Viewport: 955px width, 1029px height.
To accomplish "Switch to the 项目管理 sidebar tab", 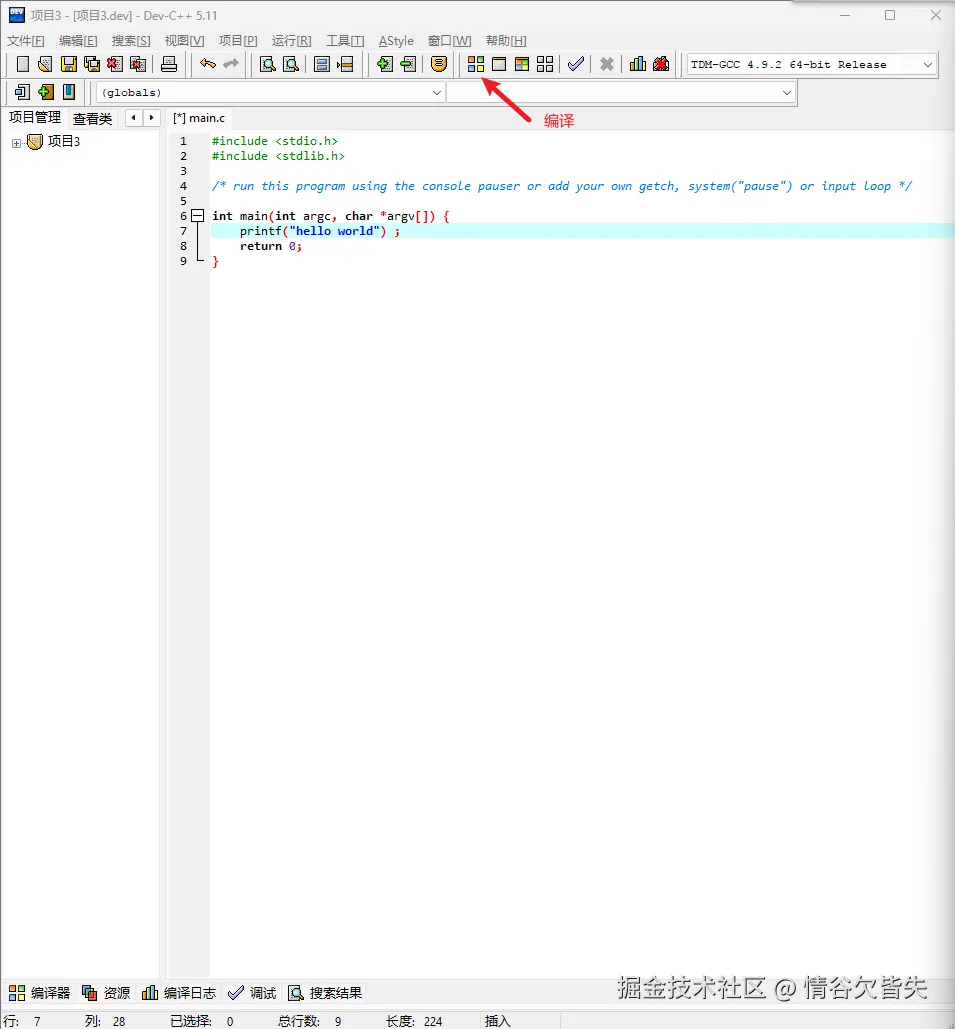I will pos(35,117).
